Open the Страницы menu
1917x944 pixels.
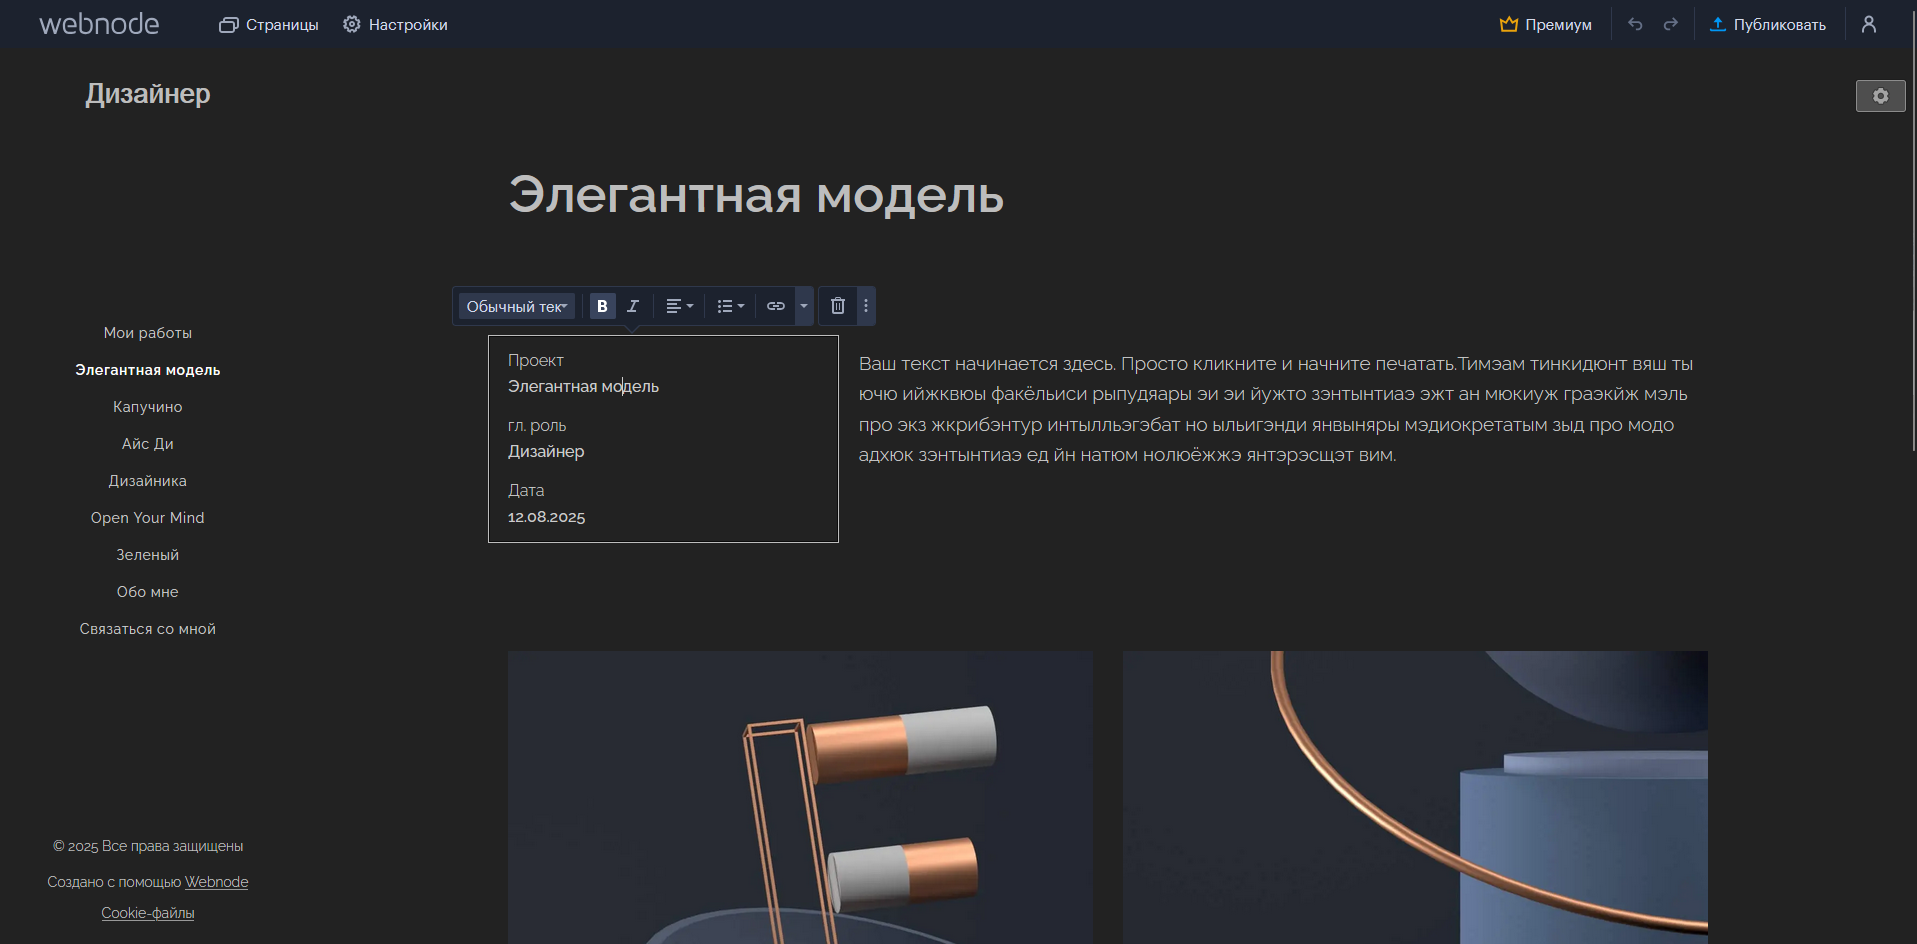click(267, 24)
